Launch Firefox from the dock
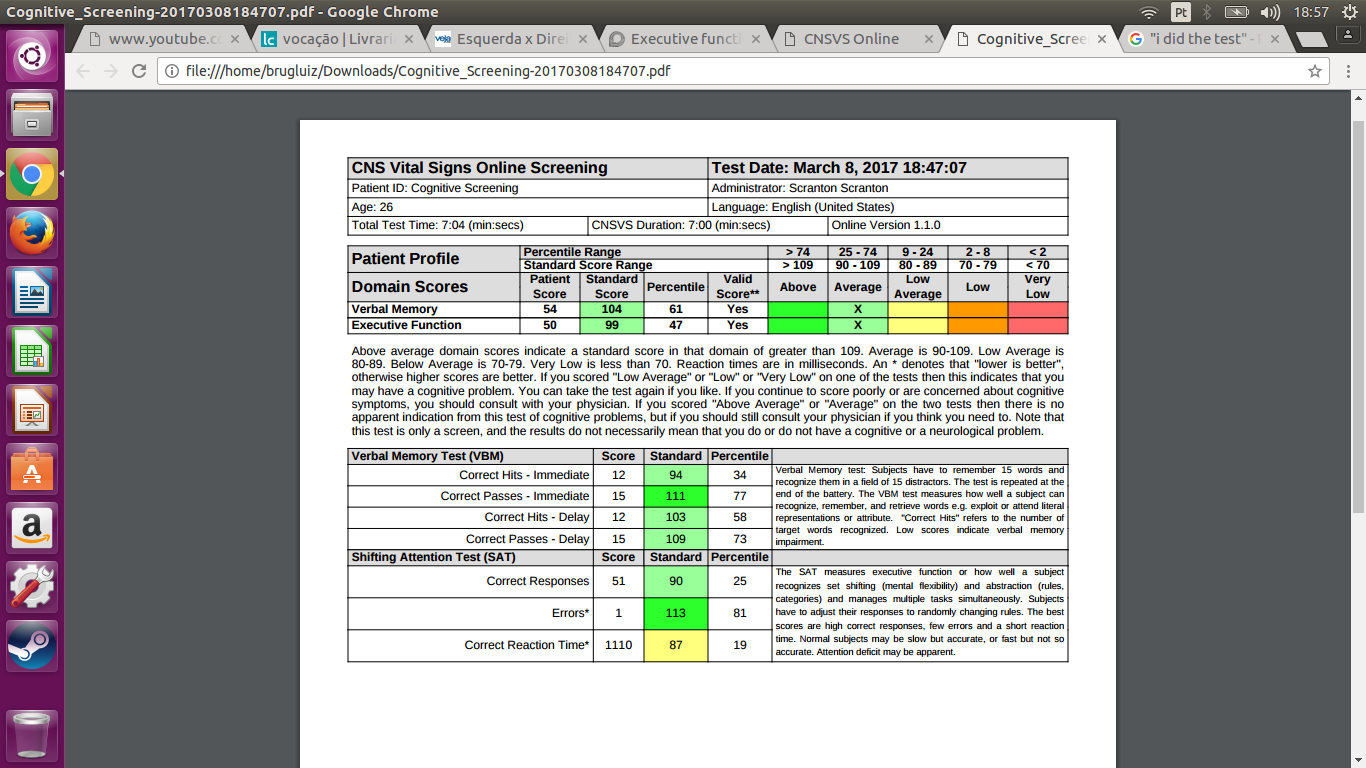 pos(32,233)
